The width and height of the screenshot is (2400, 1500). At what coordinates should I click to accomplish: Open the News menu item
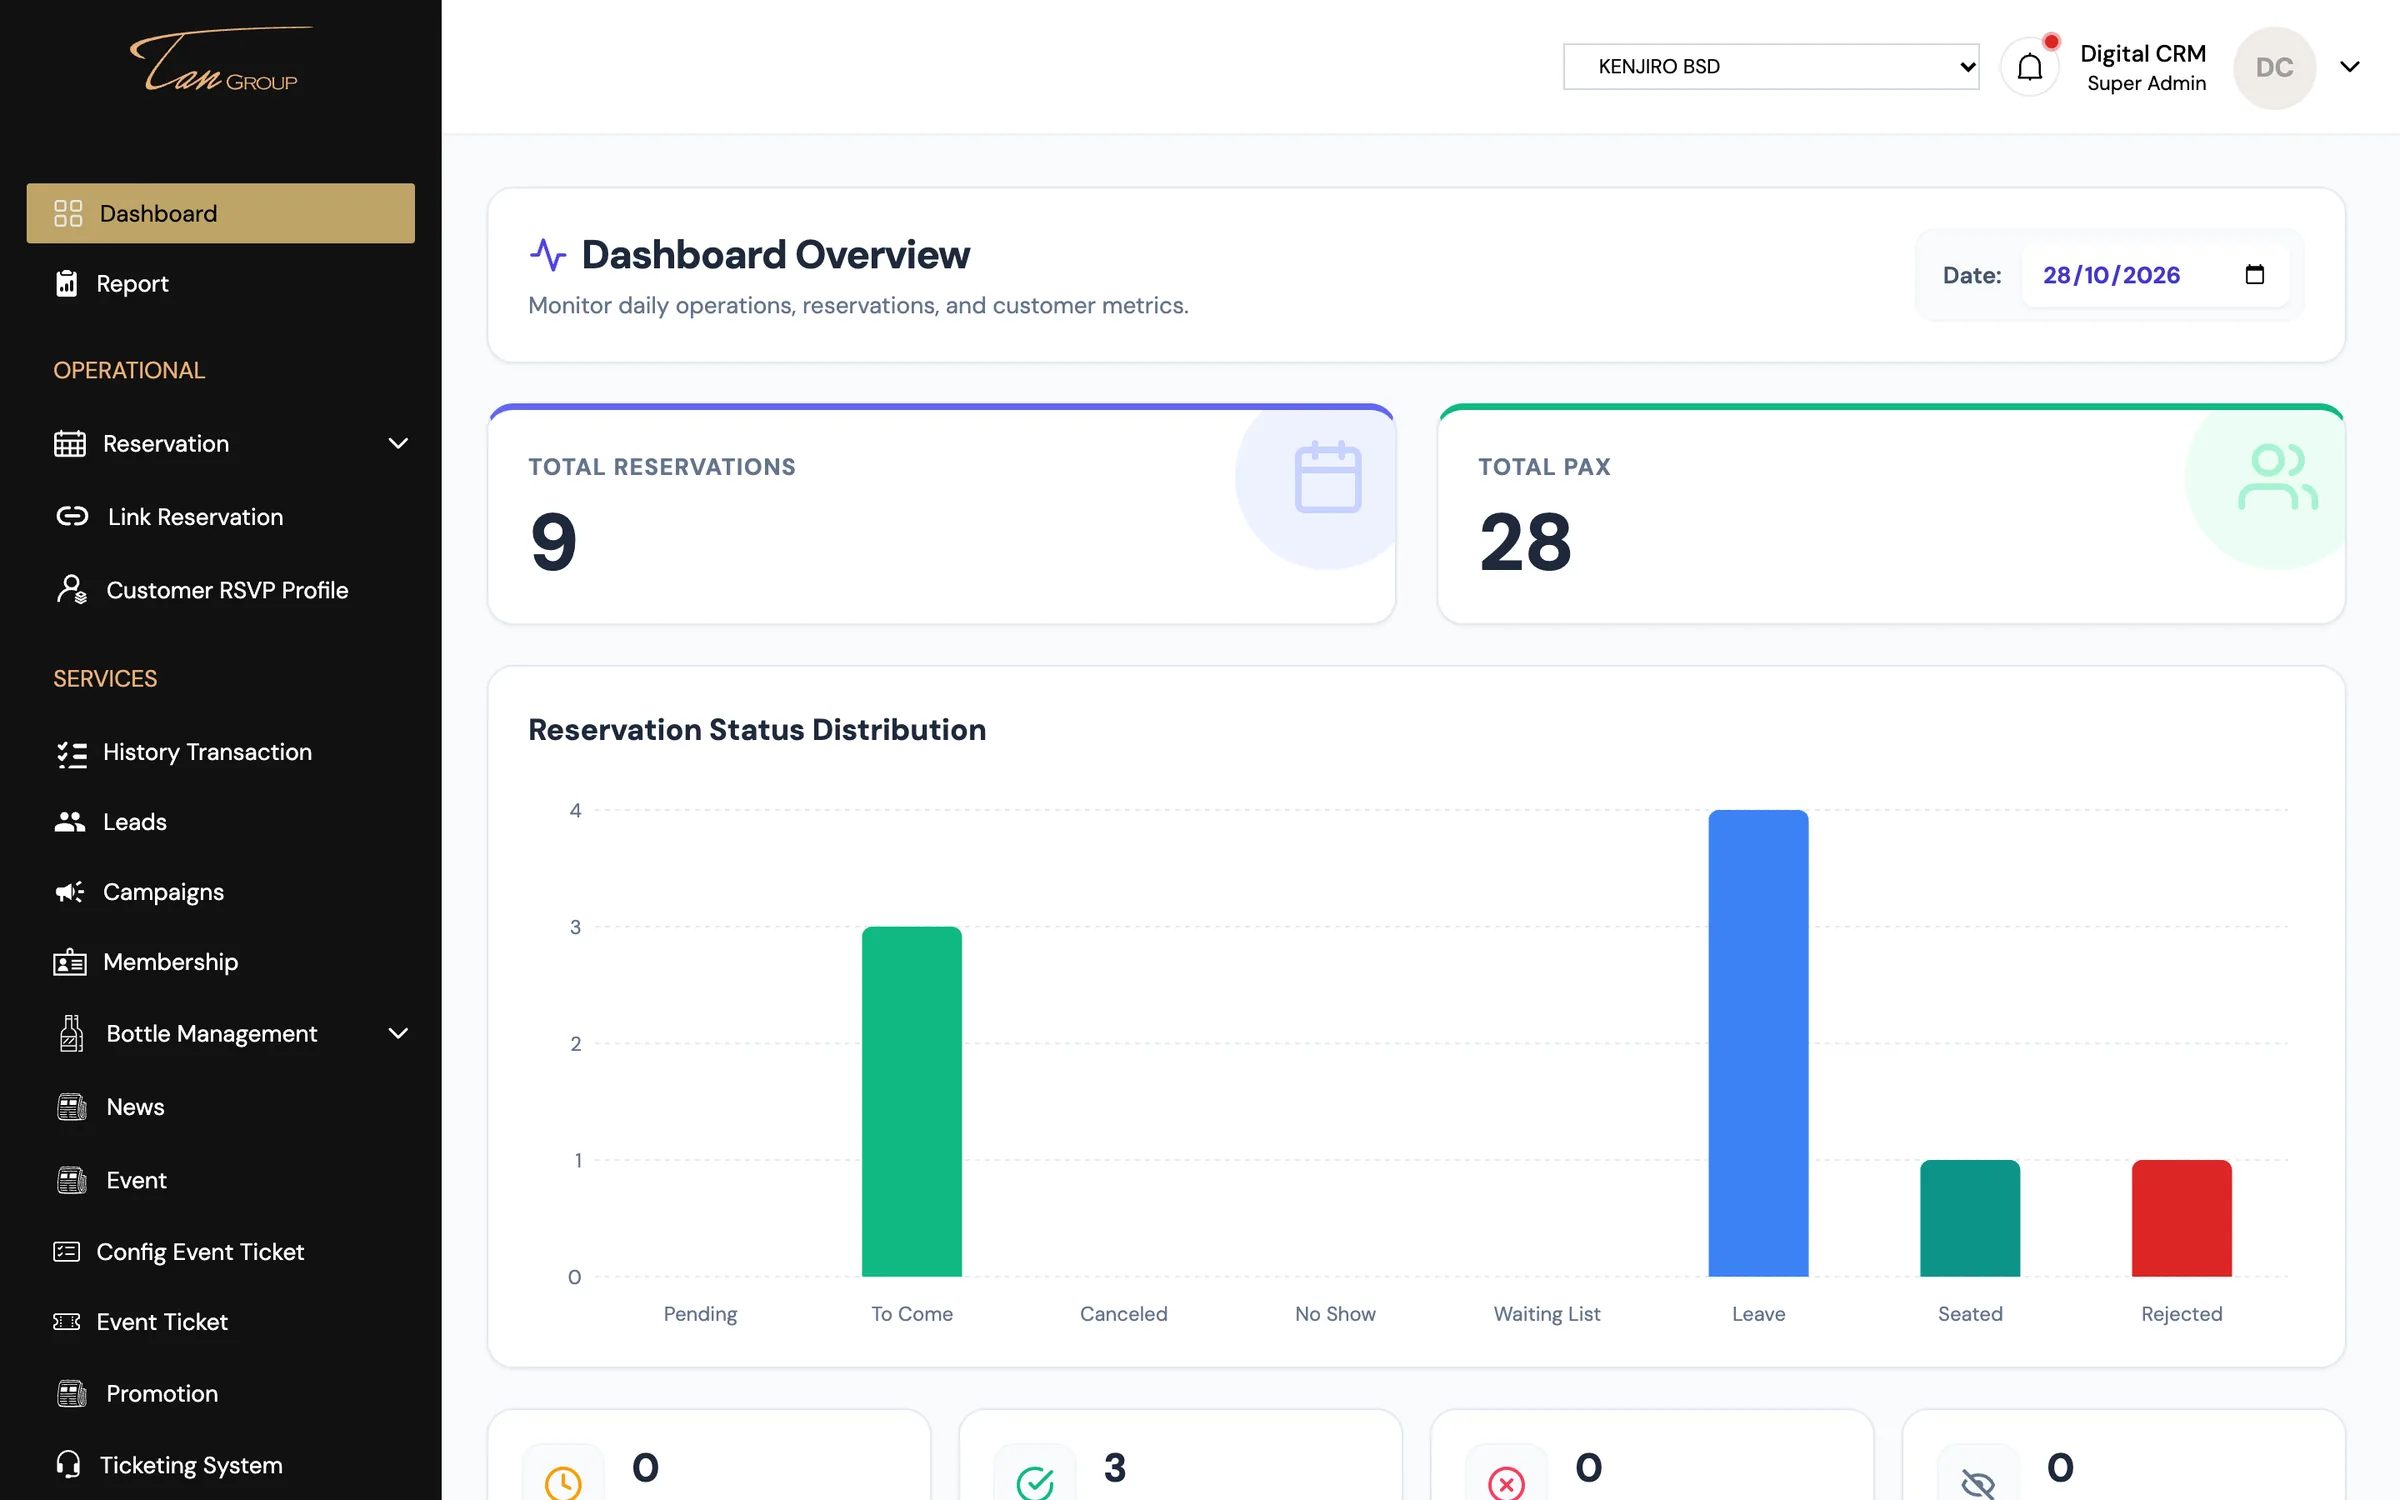pos(220,1106)
